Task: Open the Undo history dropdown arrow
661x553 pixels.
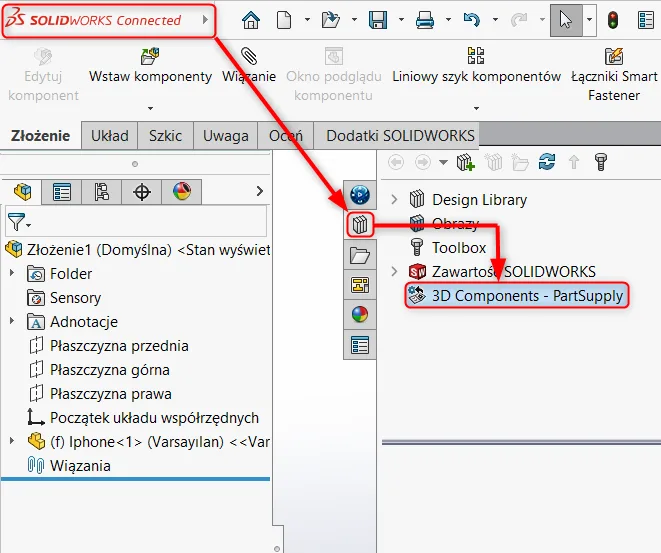Action: (495, 19)
